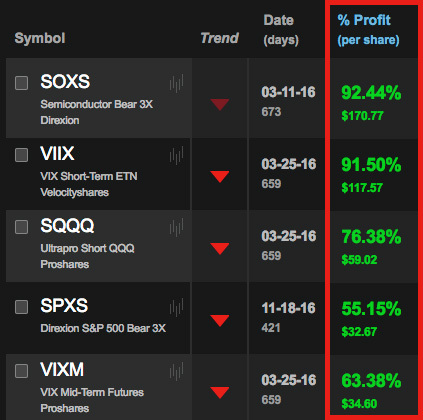
Task: Open the VIXM ticker link
Action: [62, 370]
